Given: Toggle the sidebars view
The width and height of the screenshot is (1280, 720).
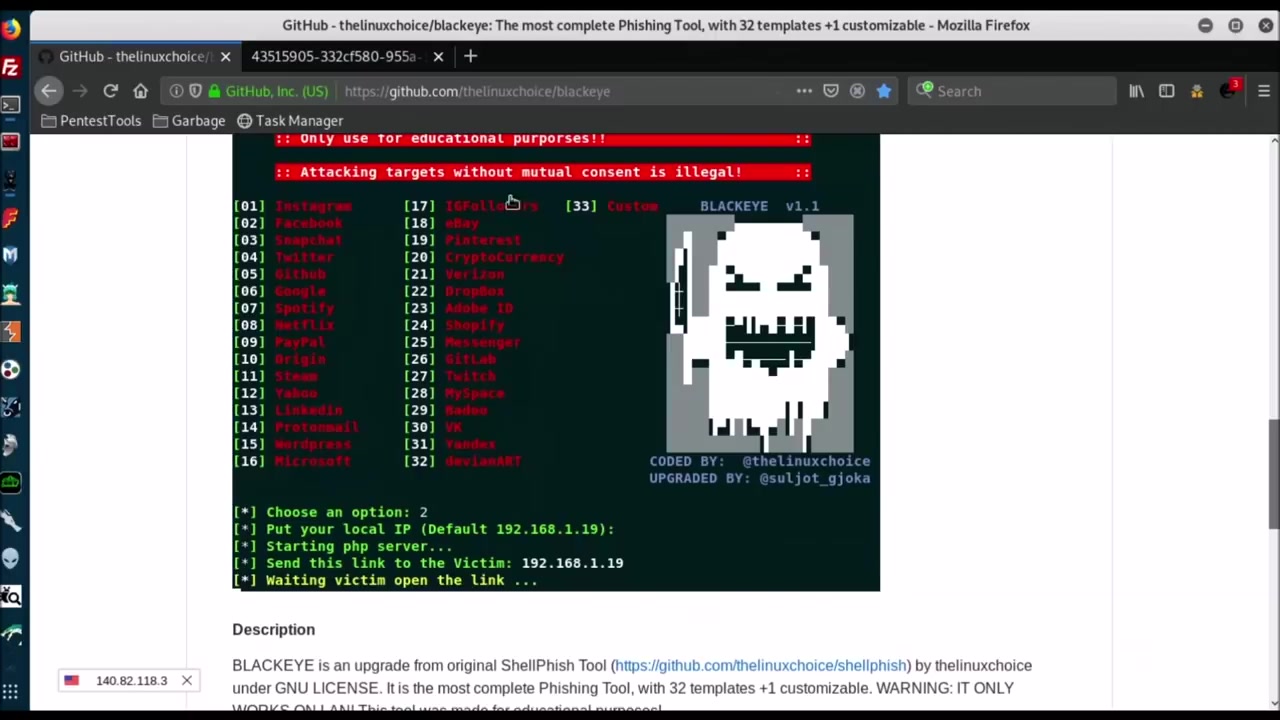Looking at the screenshot, I should click(x=1166, y=91).
